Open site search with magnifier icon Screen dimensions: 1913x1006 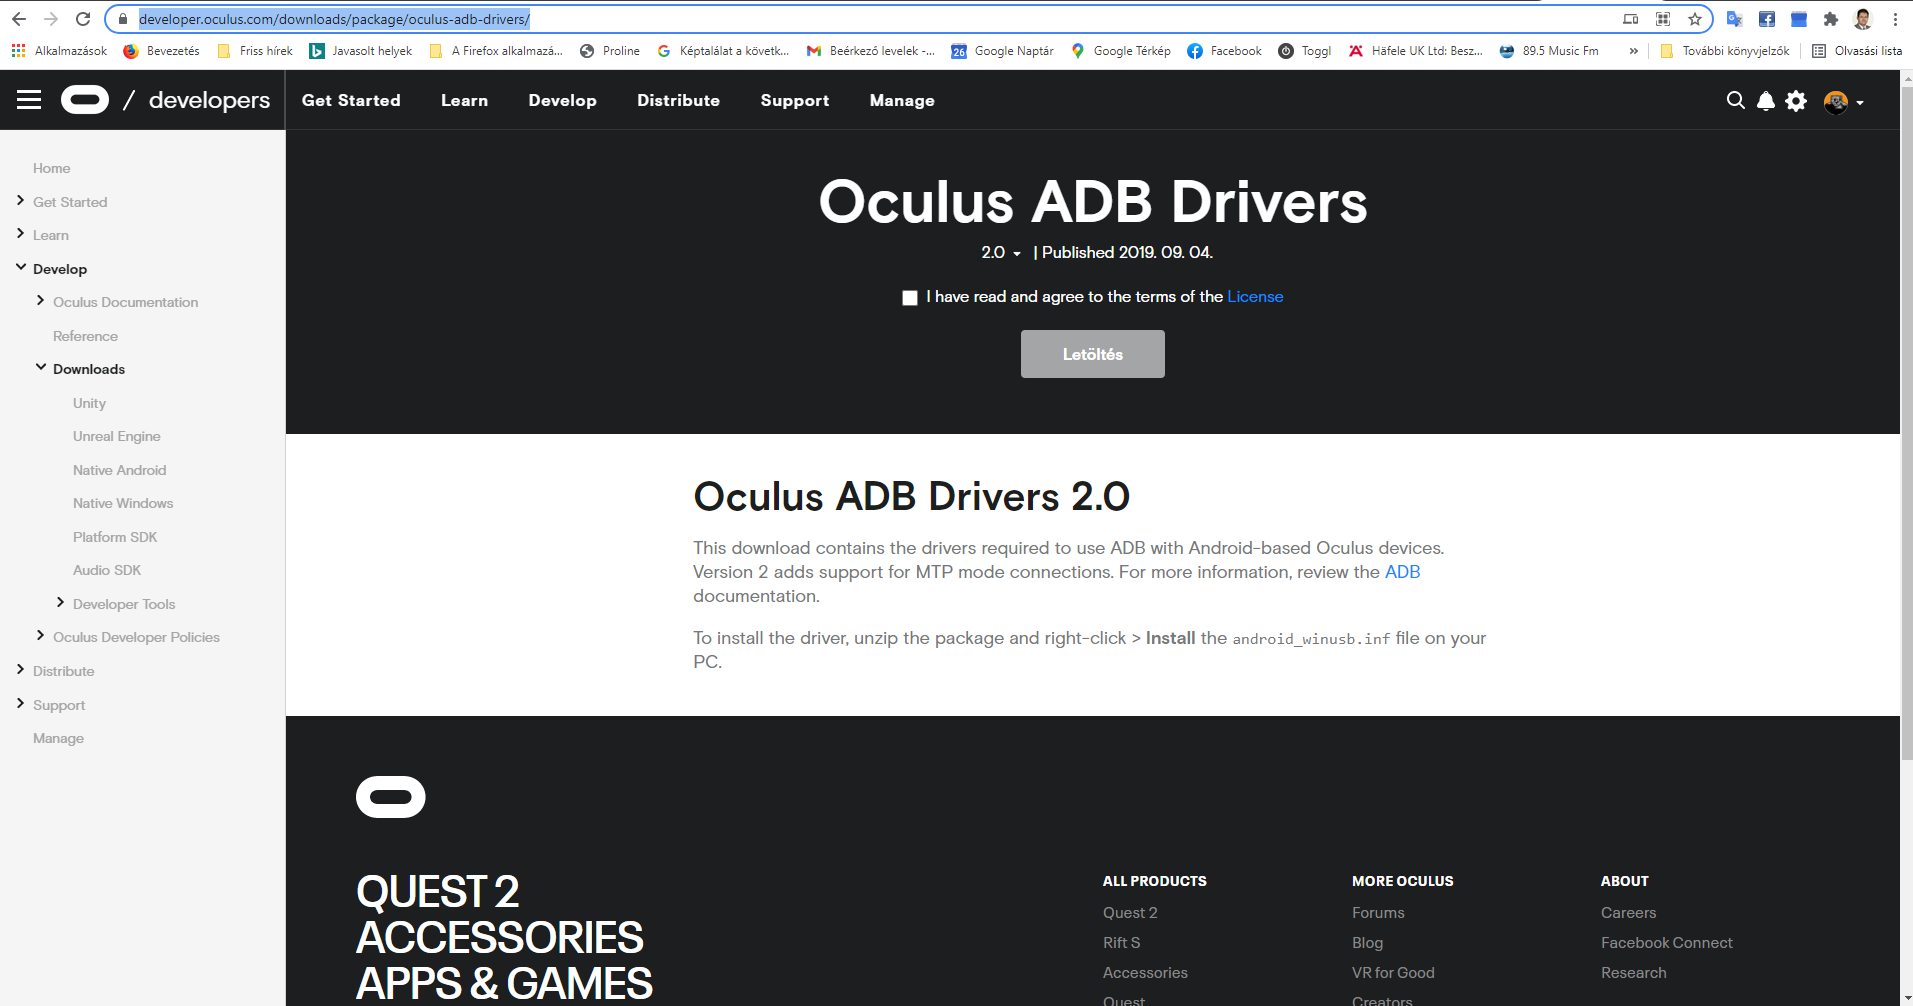click(1735, 100)
